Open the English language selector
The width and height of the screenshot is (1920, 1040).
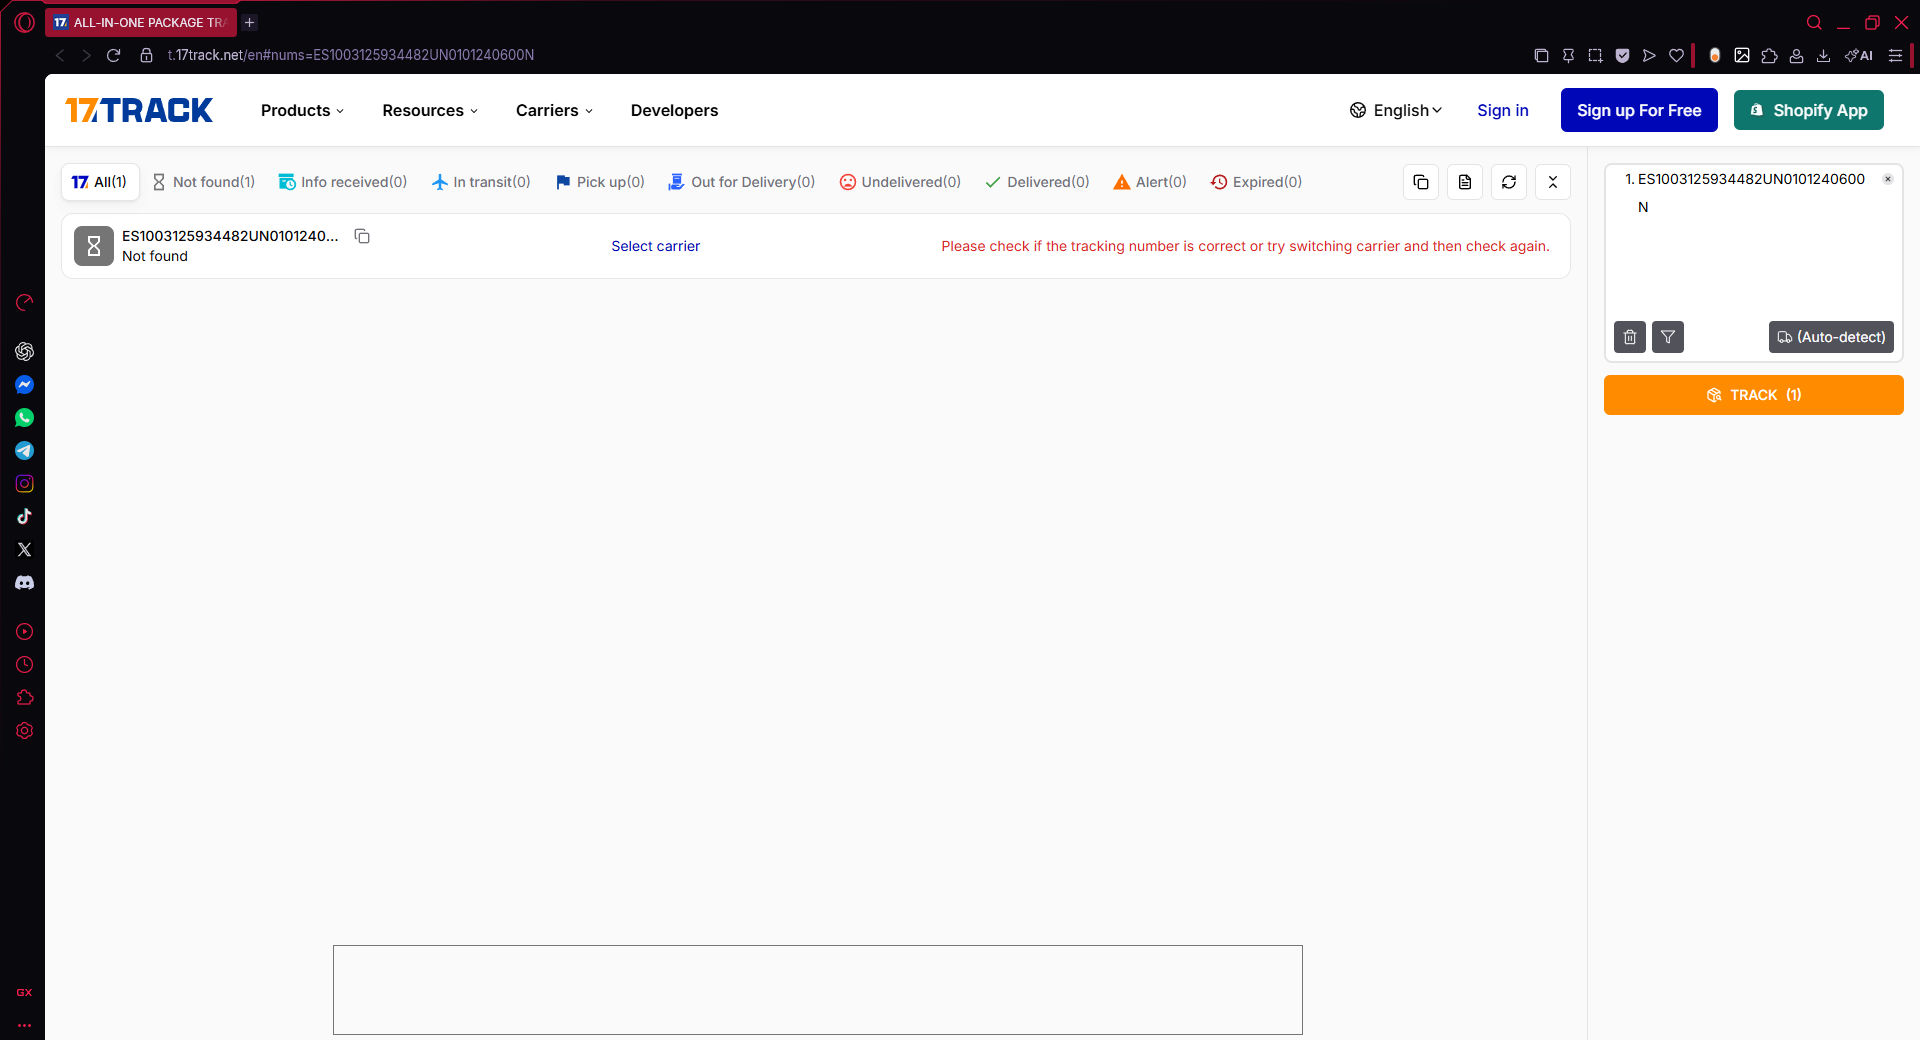click(x=1396, y=110)
